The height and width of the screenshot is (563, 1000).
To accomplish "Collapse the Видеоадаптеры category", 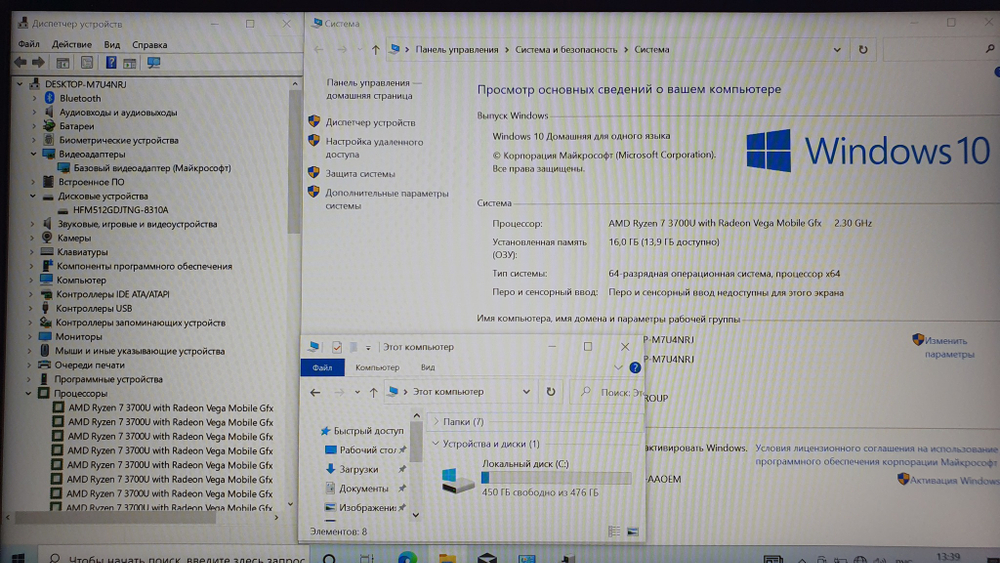I will point(33,154).
